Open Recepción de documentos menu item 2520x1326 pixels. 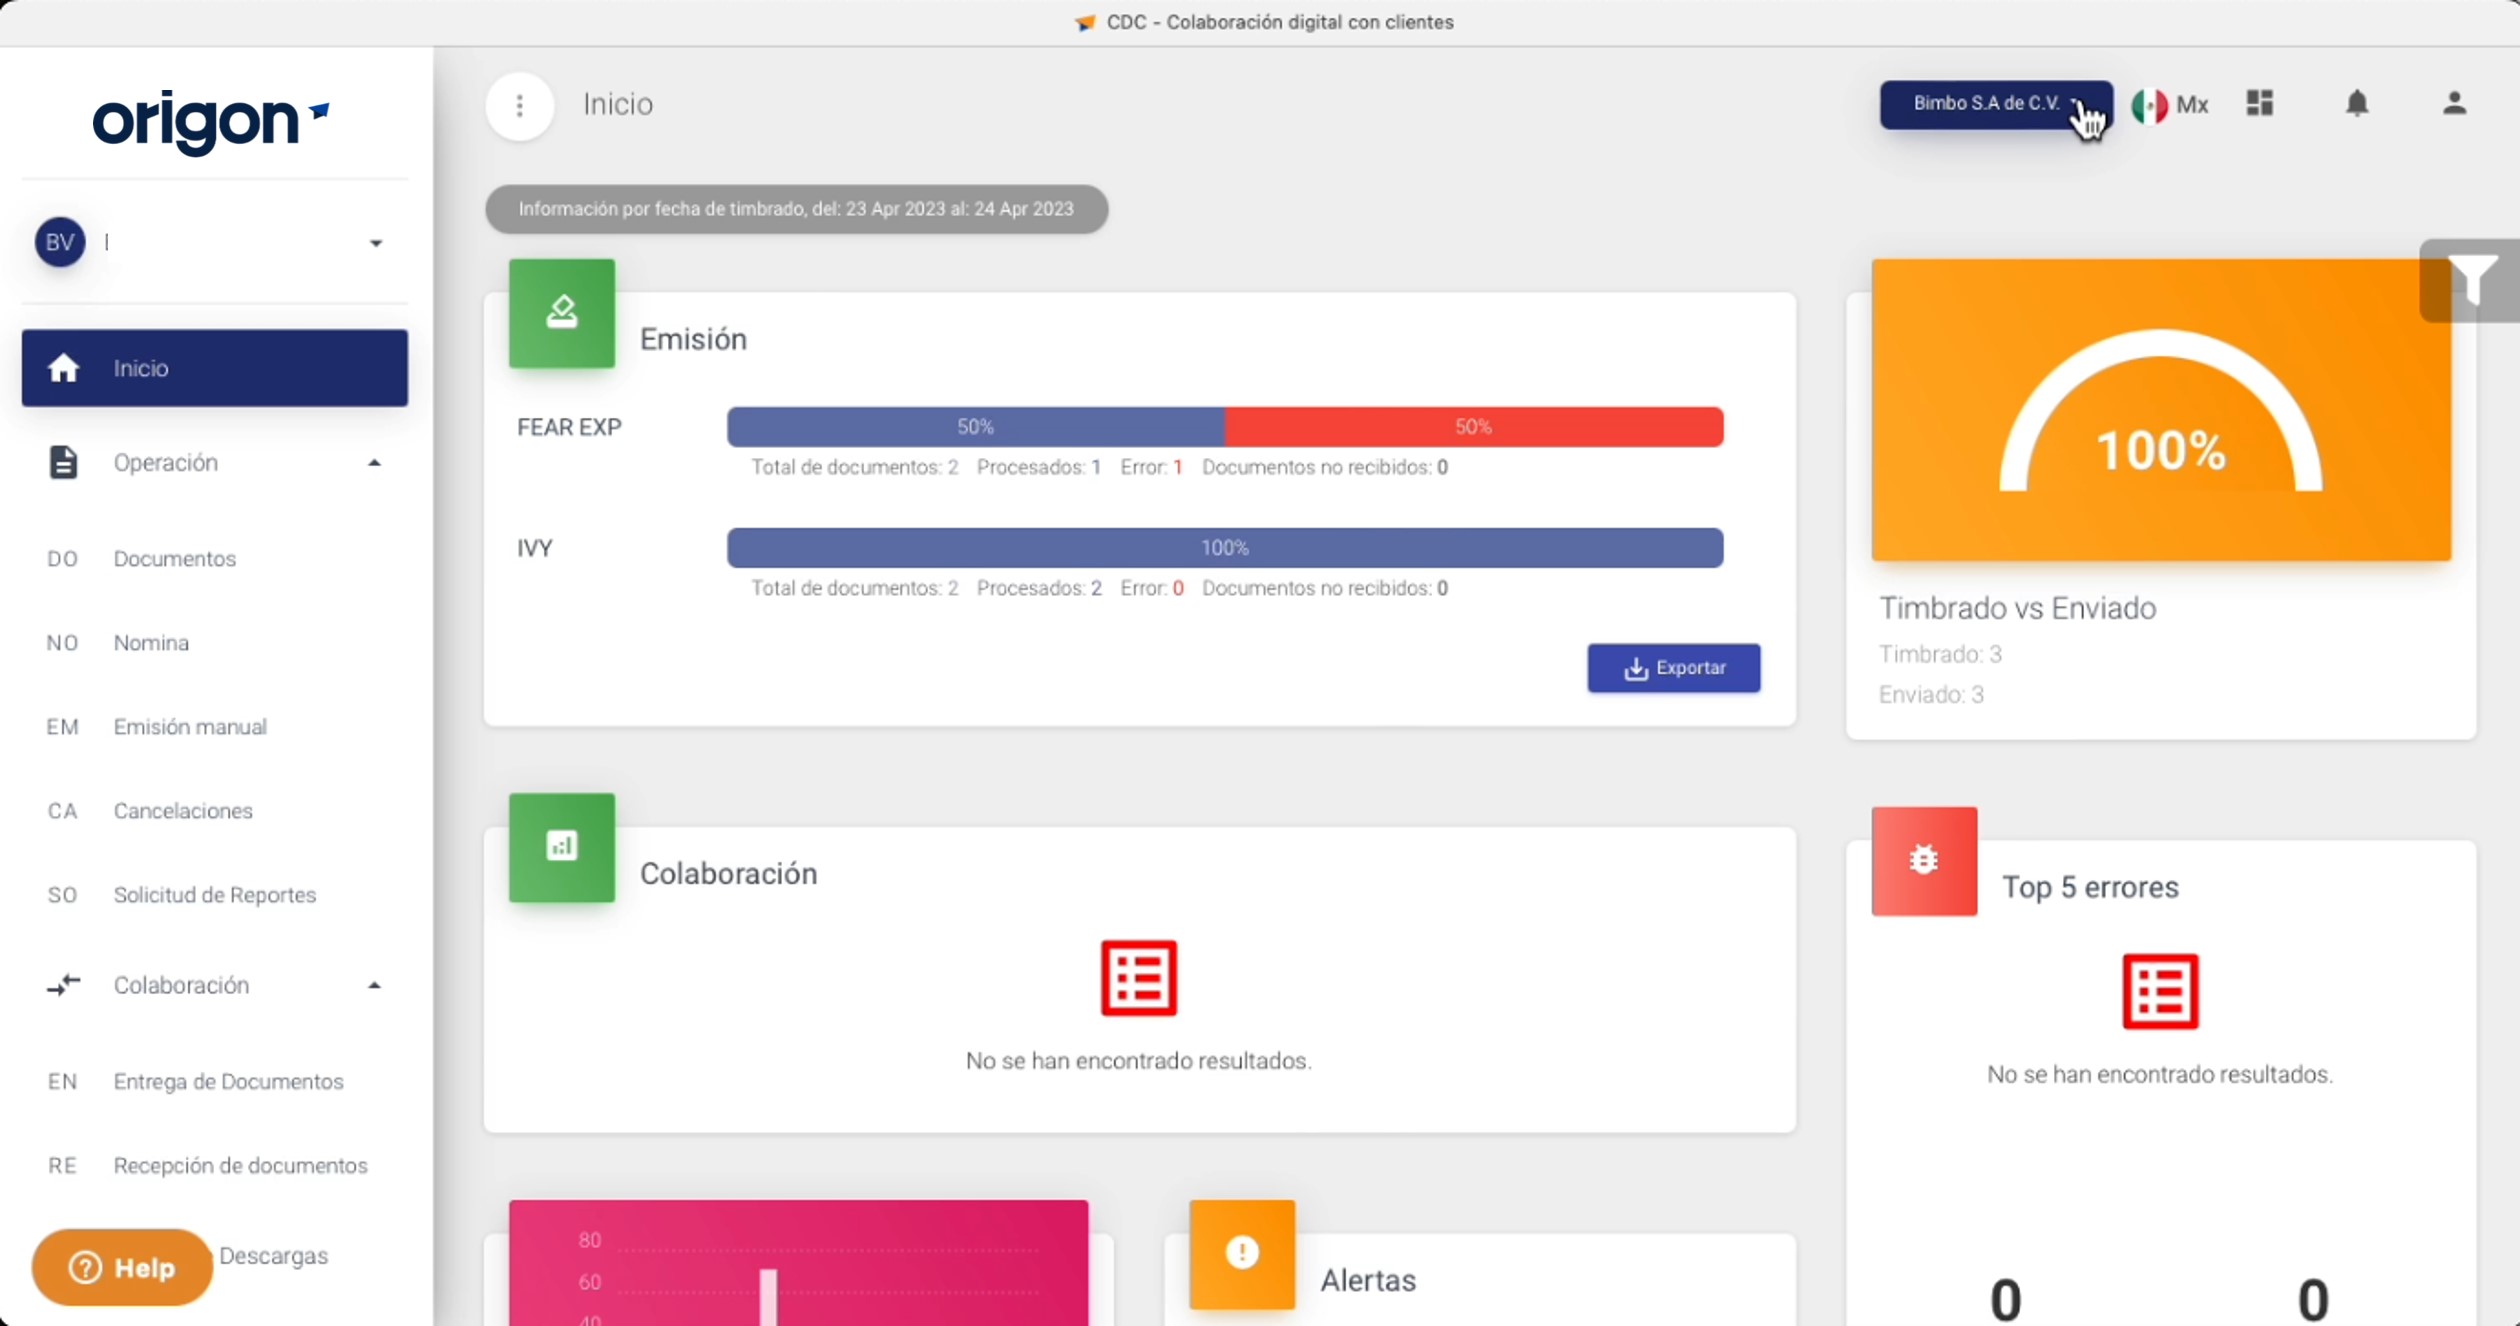[240, 1165]
